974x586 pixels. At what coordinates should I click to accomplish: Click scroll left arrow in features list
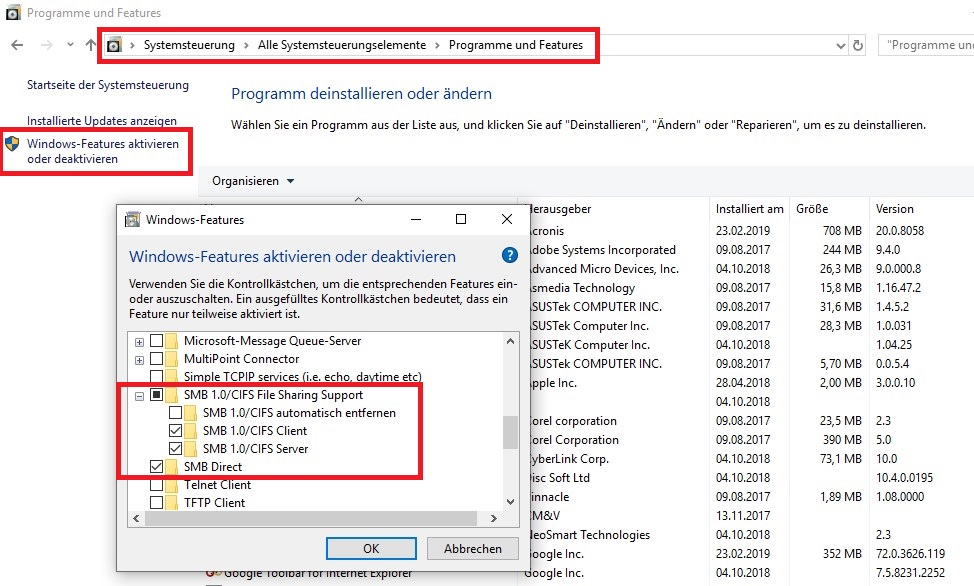point(137,518)
